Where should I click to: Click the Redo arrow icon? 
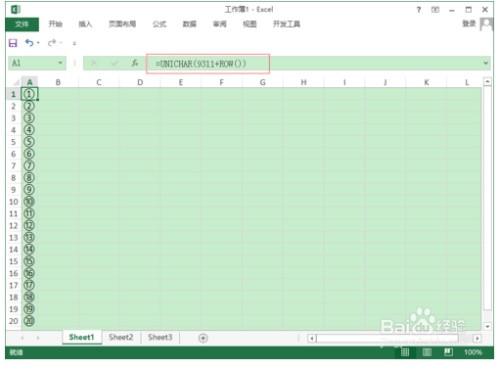[x=52, y=43]
